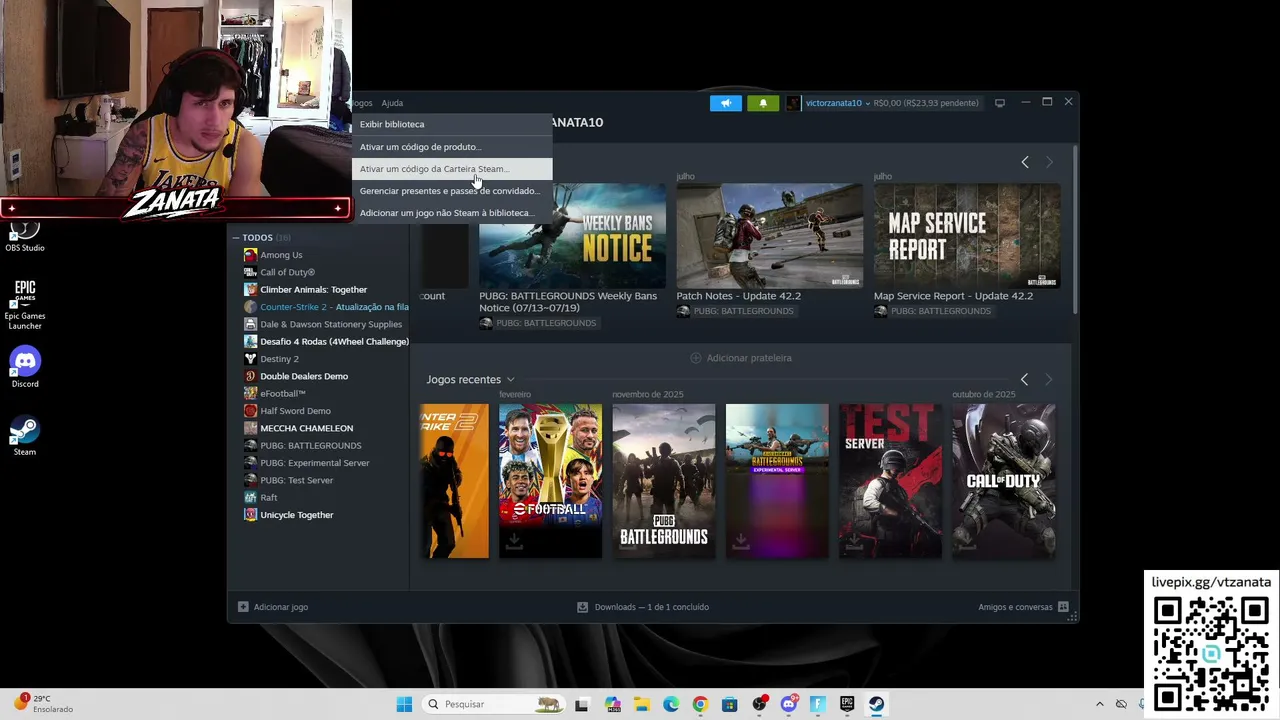Choose Ativar um código de produto
1280x720 pixels.
(x=452, y=147)
